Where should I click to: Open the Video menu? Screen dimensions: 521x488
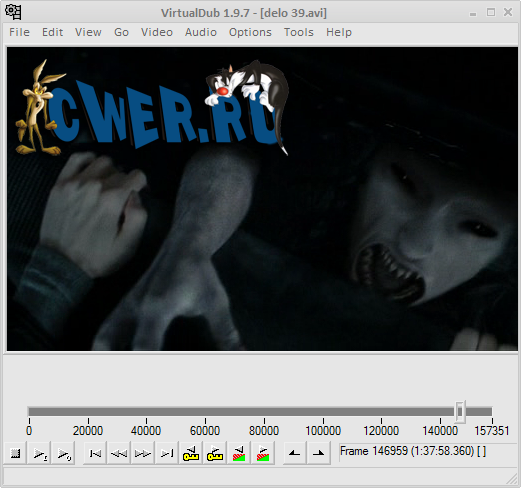point(157,32)
